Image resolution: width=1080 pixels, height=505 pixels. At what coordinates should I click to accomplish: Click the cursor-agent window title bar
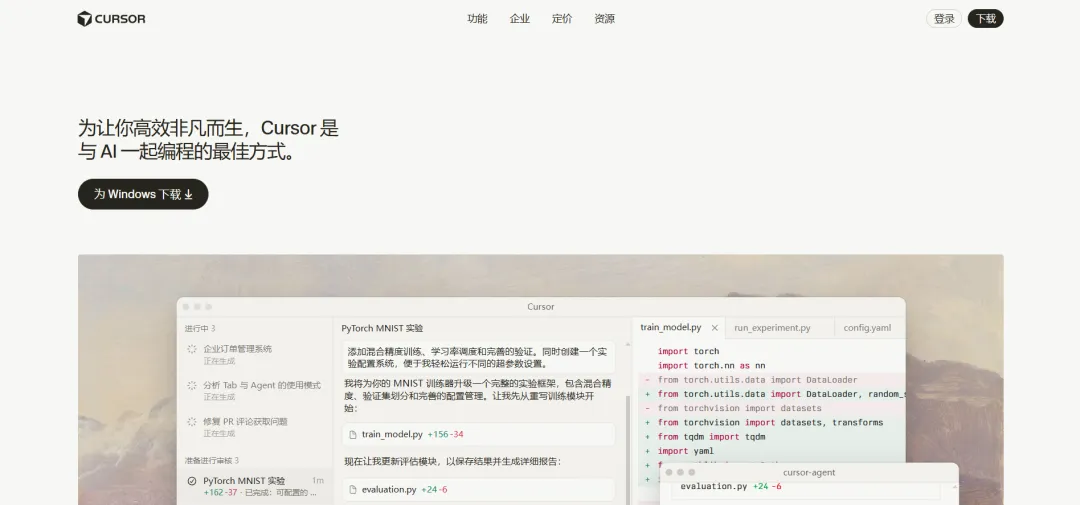(809, 473)
